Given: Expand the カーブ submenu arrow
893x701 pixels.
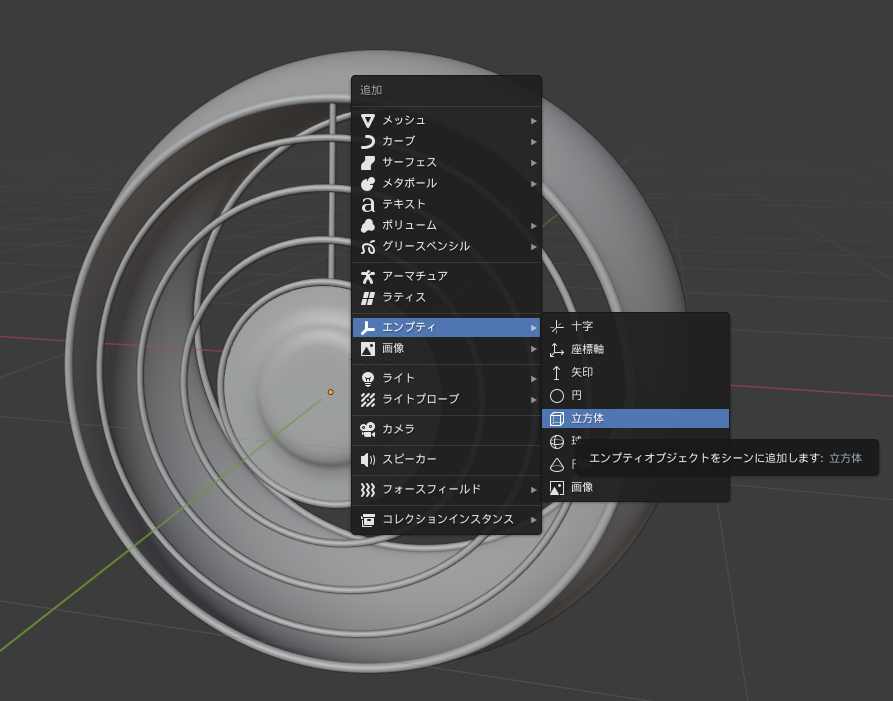Looking at the screenshot, I should pyautogui.click(x=534, y=142).
